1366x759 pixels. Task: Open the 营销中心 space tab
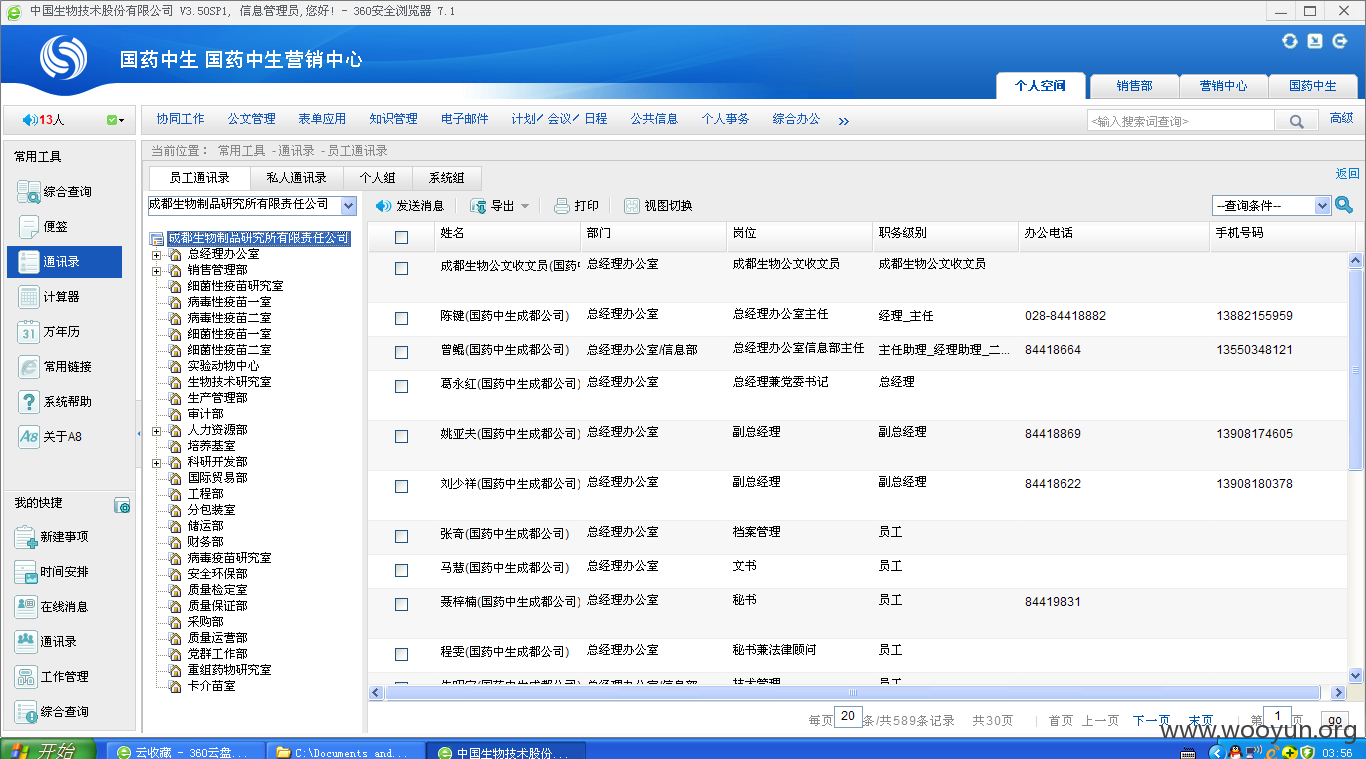pos(1223,86)
